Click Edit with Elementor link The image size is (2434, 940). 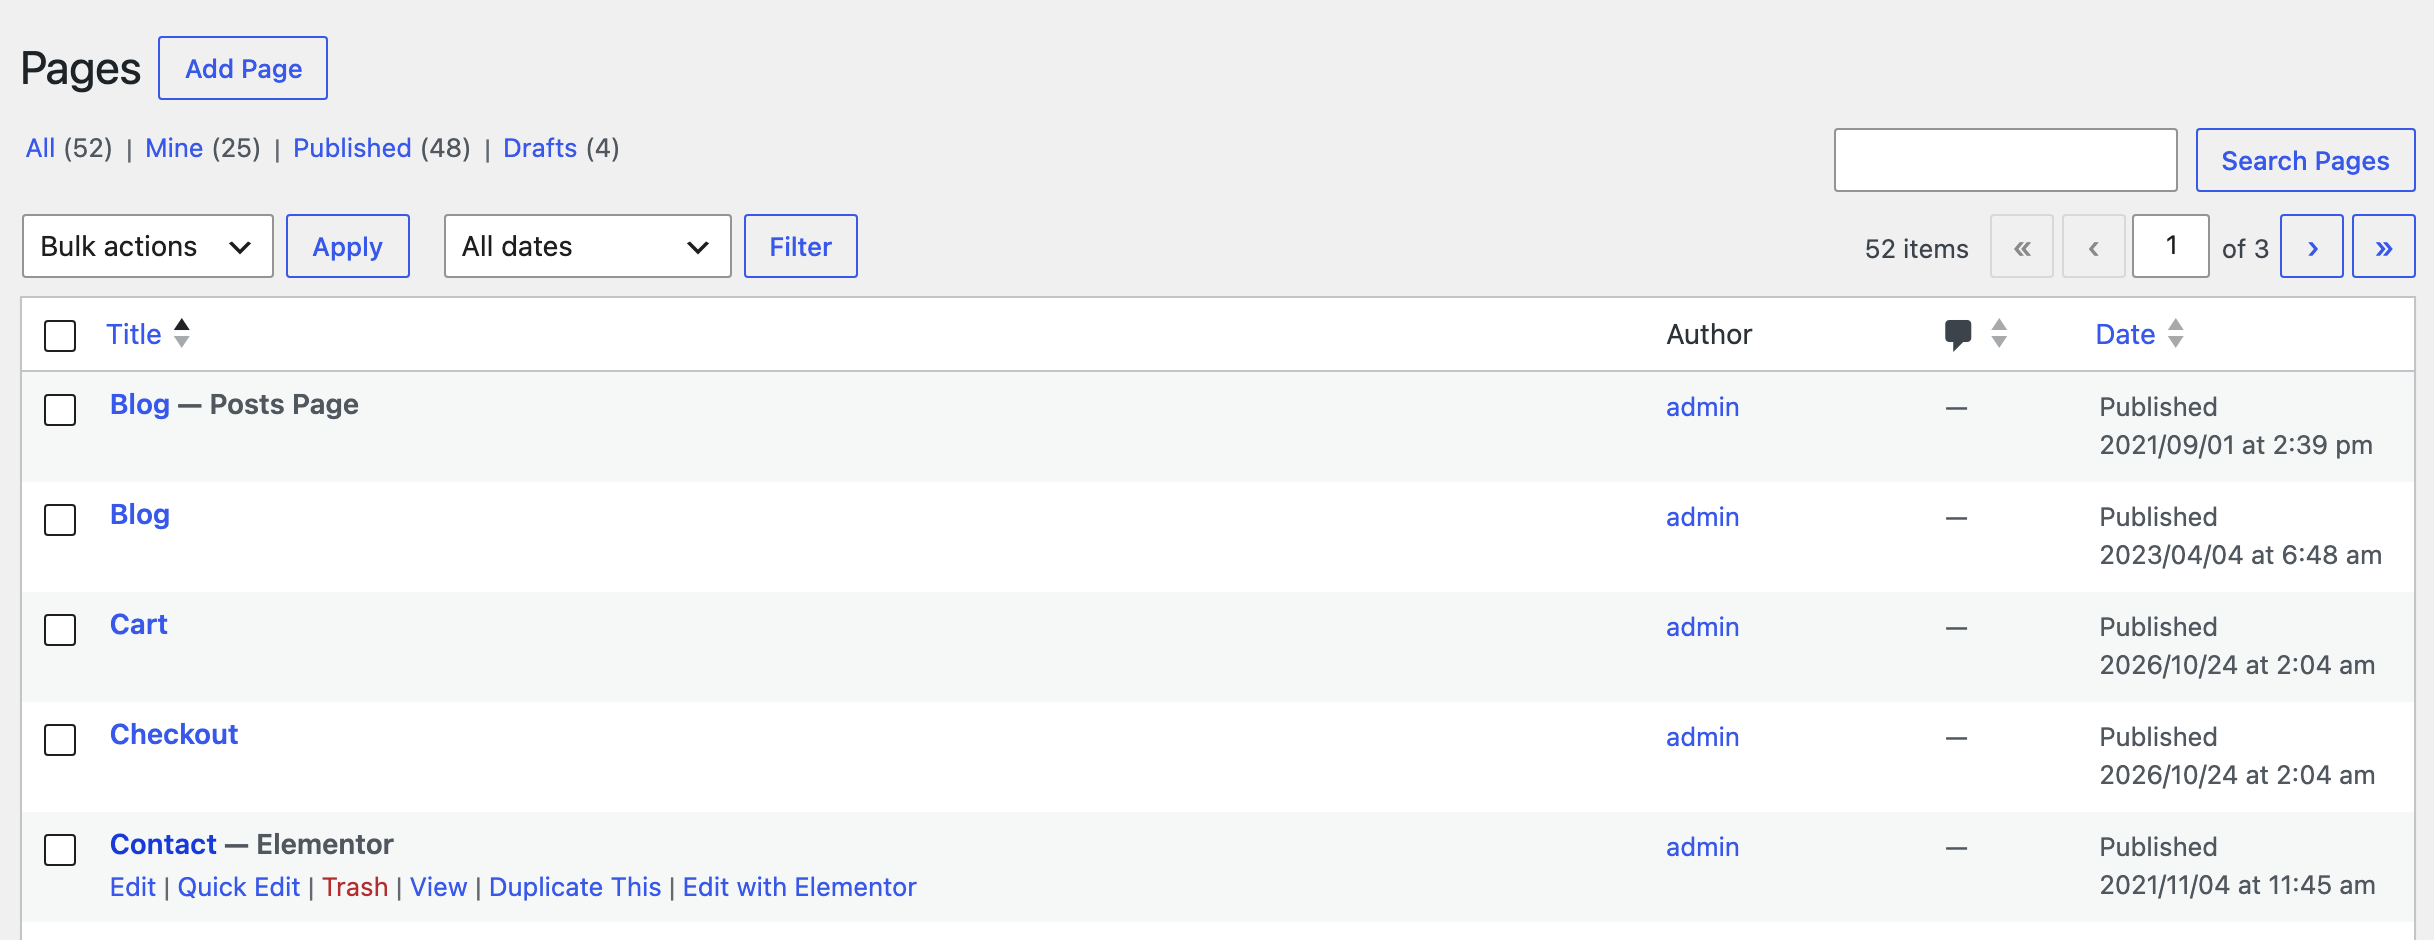(x=800, y=887)
